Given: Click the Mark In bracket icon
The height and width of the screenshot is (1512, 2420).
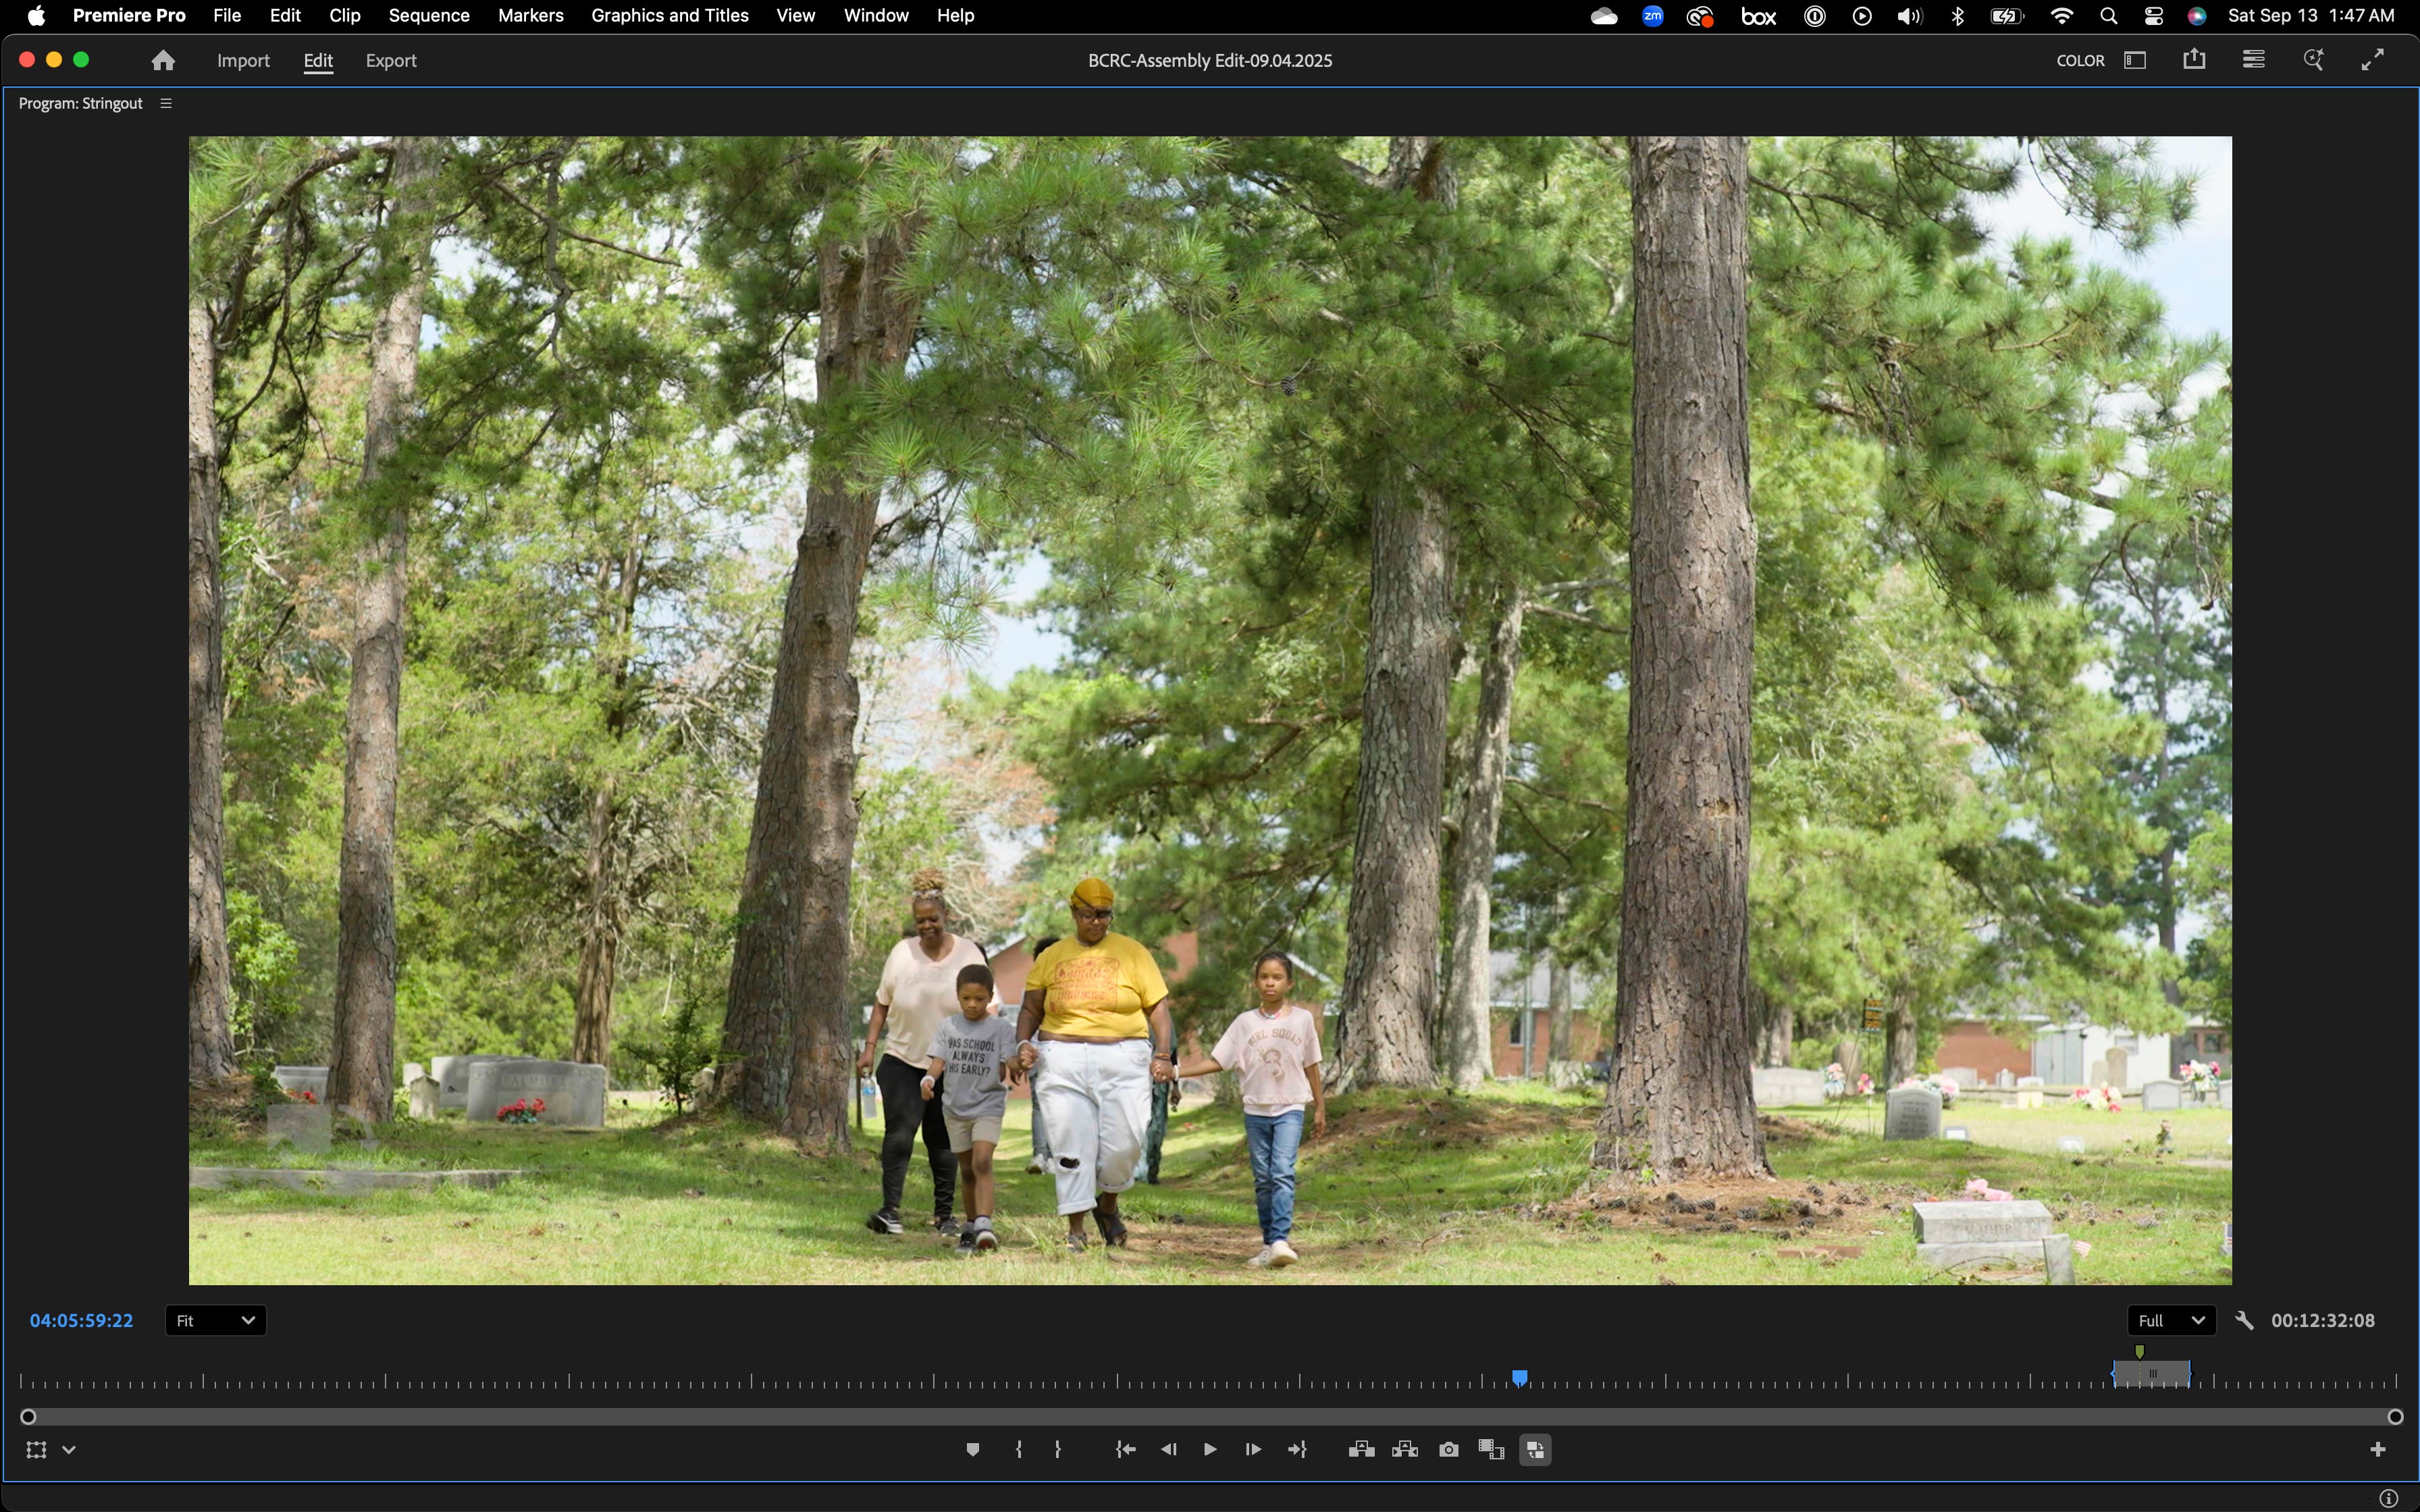Looking at the screenshot, I should point(1018,1450).
